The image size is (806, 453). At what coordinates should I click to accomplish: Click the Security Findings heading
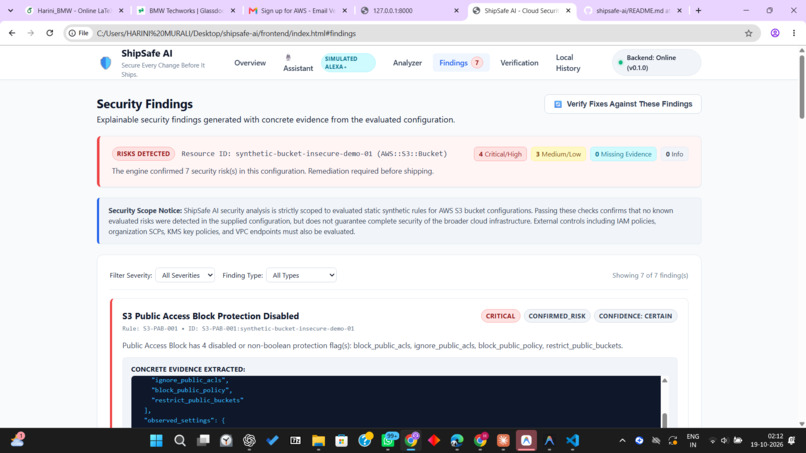click(144, 104)
